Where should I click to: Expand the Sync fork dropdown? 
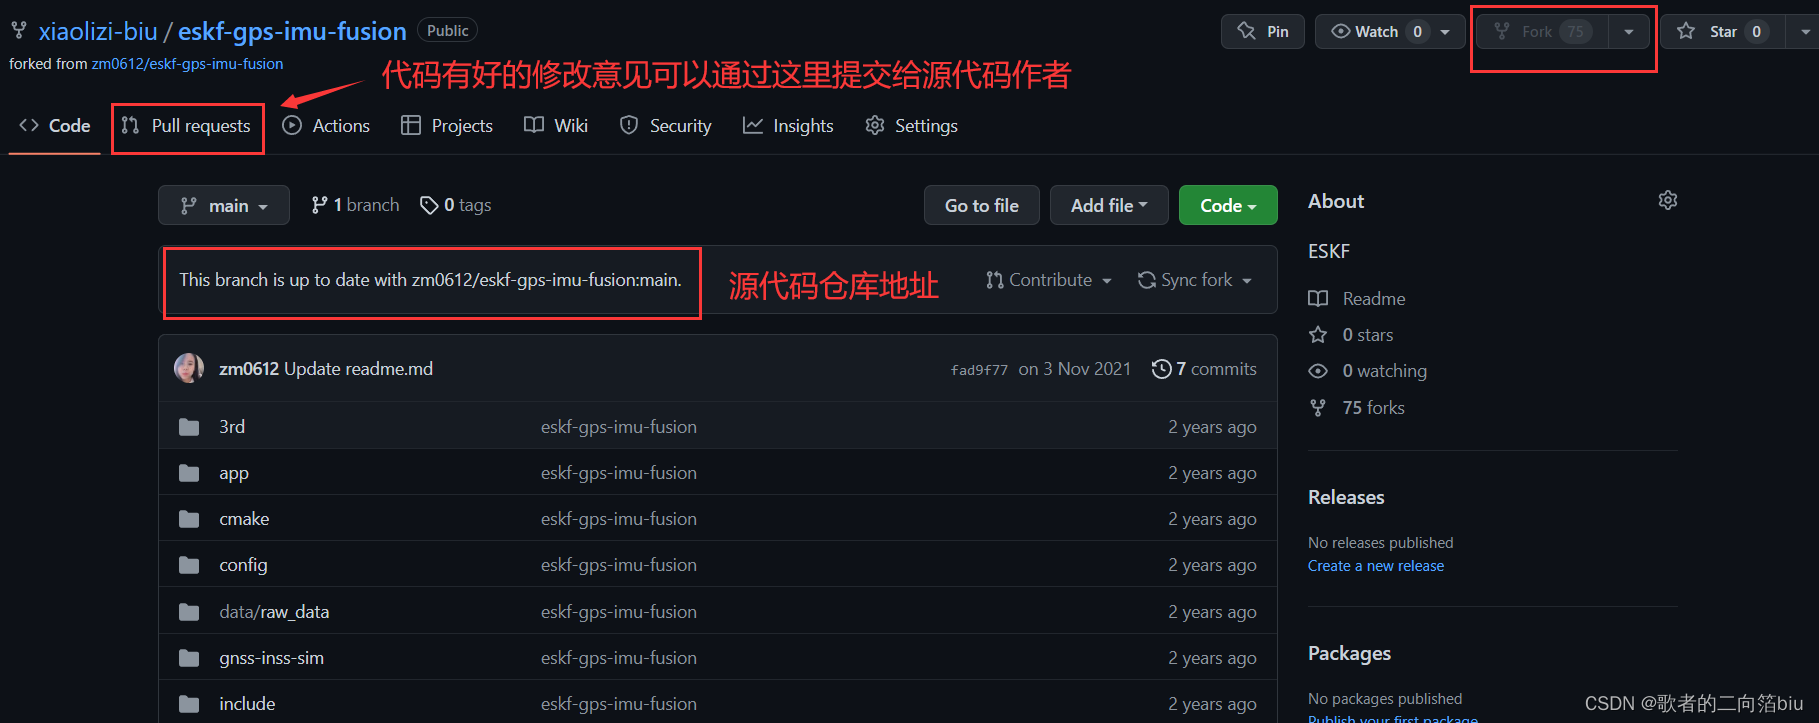pos(1195,280)
